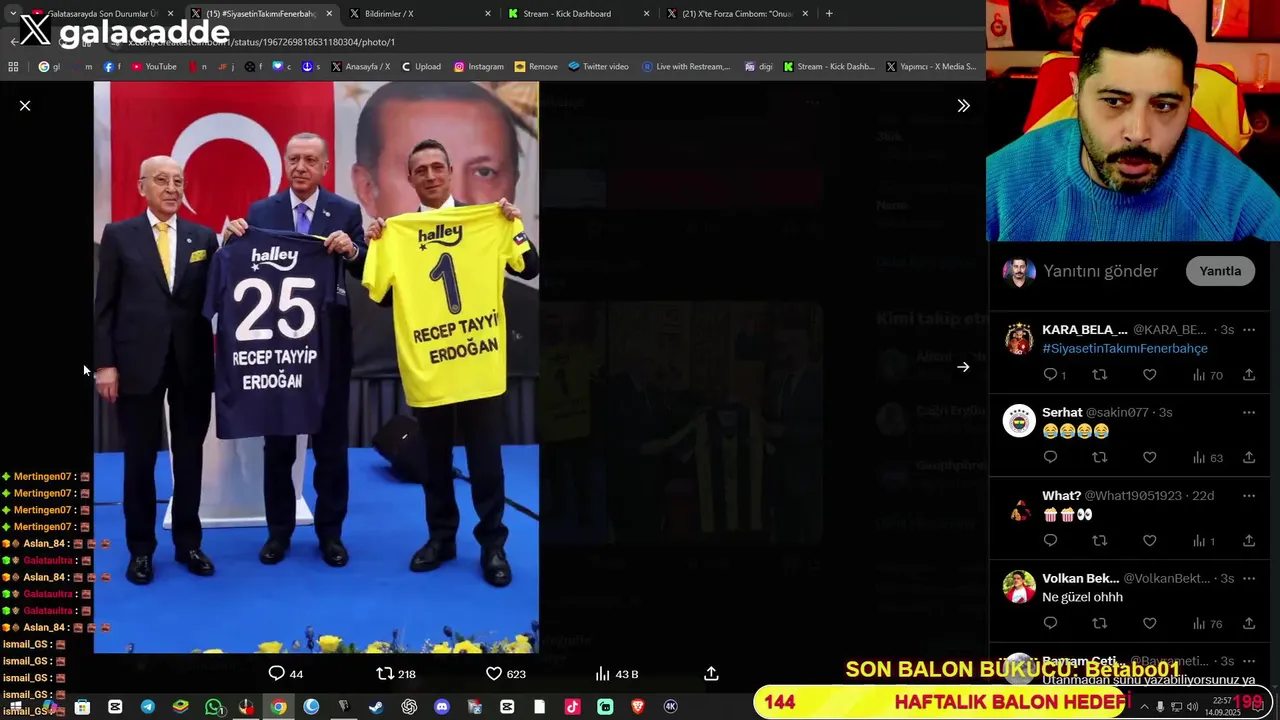Open a new browser tab with plus
This screenshot has width=1280, height=720.
(x=829, y=14)
